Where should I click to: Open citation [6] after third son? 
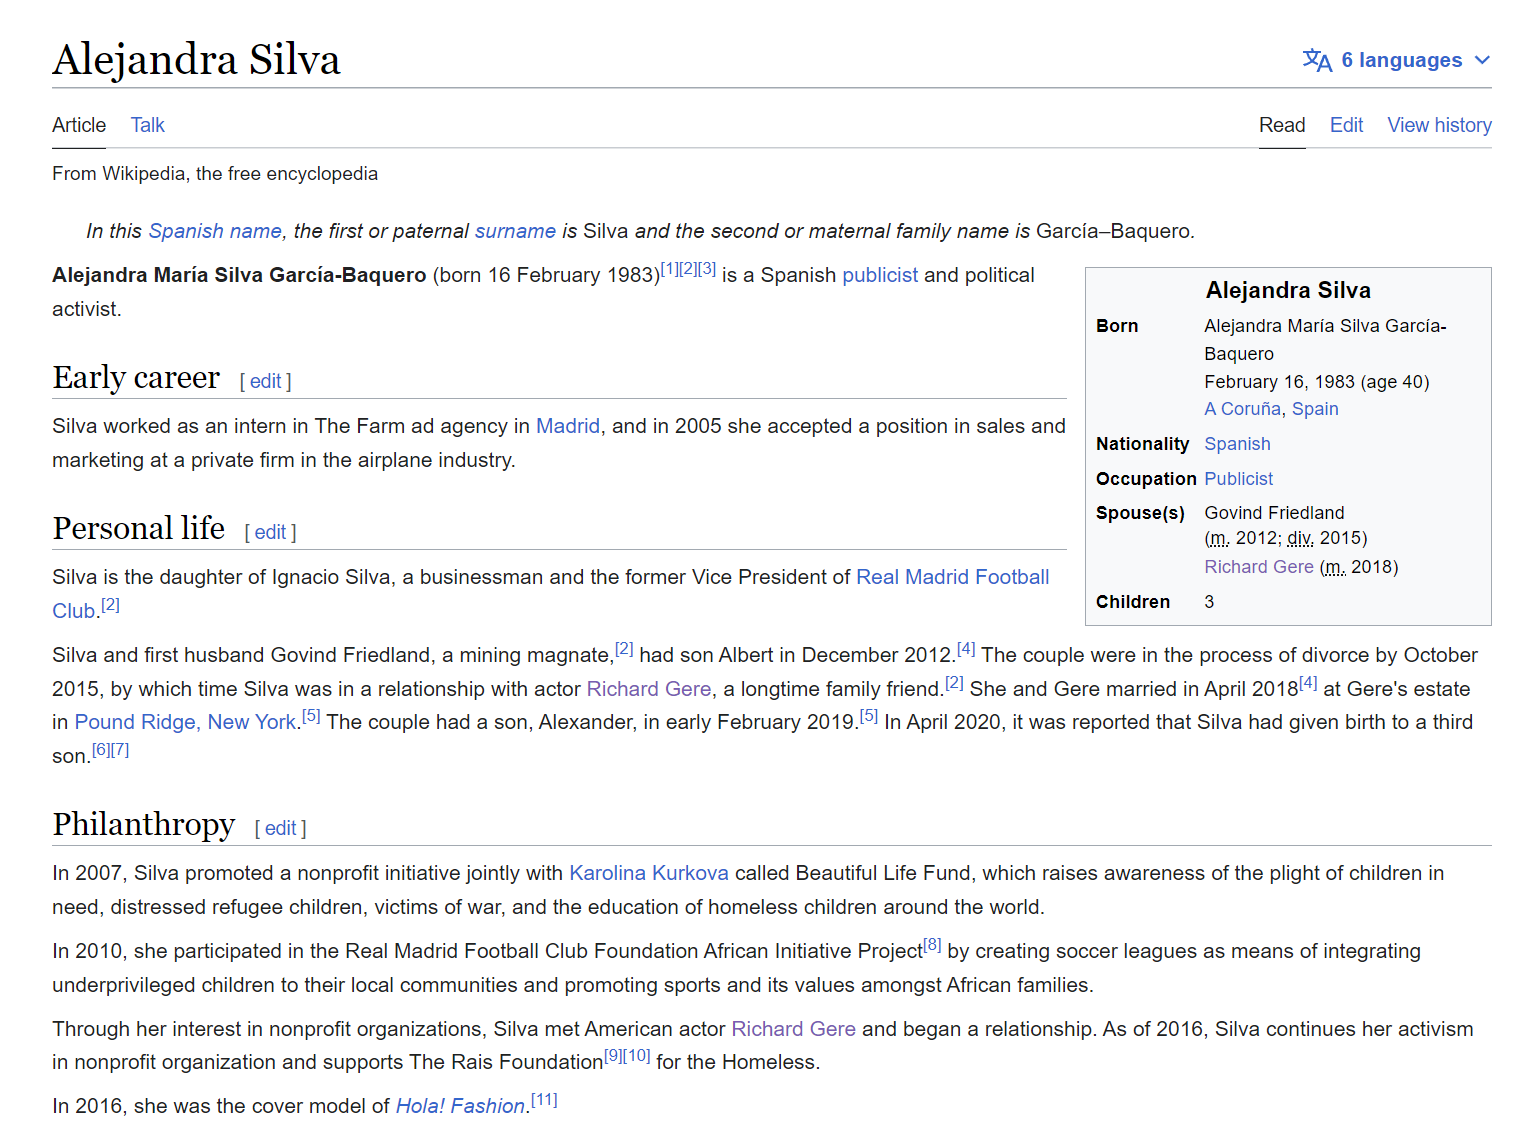click(101, 750)
